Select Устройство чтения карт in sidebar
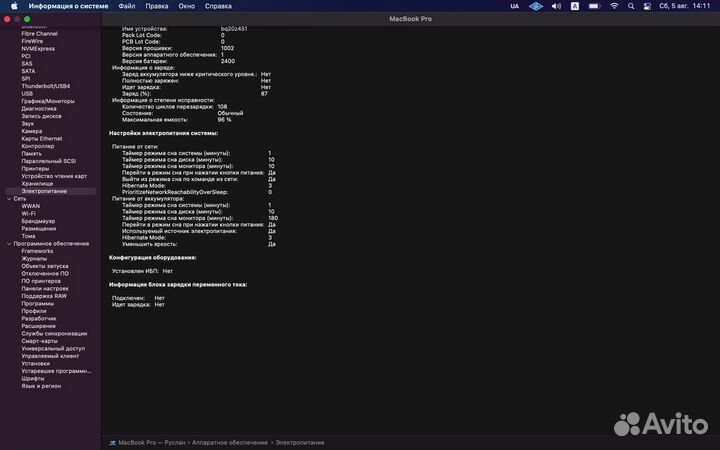The image size is (720, 450). click(54, 176)
